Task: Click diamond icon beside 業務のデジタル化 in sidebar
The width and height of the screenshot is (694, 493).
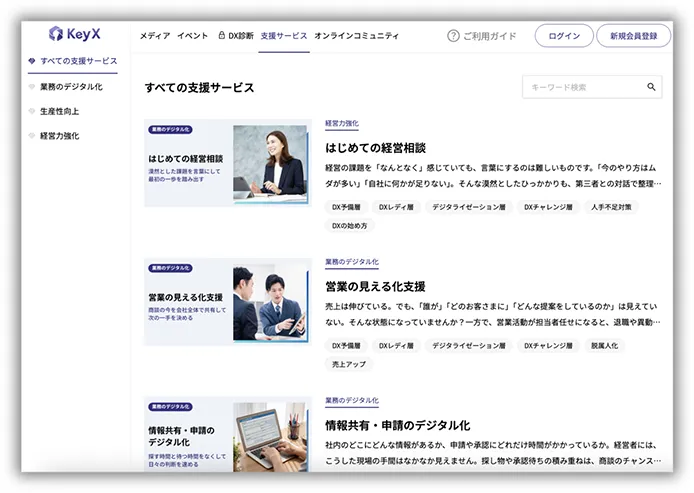Action: pos(32,87)
